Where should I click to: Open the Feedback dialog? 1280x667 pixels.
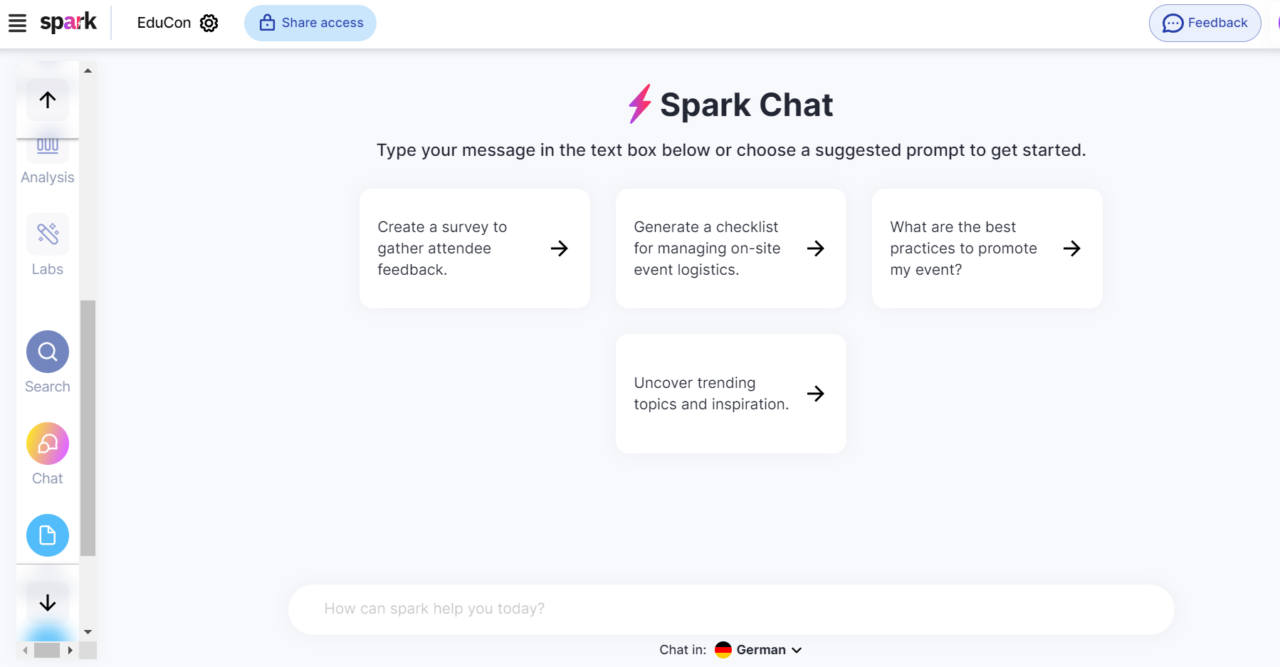[x=1204, y=22]
